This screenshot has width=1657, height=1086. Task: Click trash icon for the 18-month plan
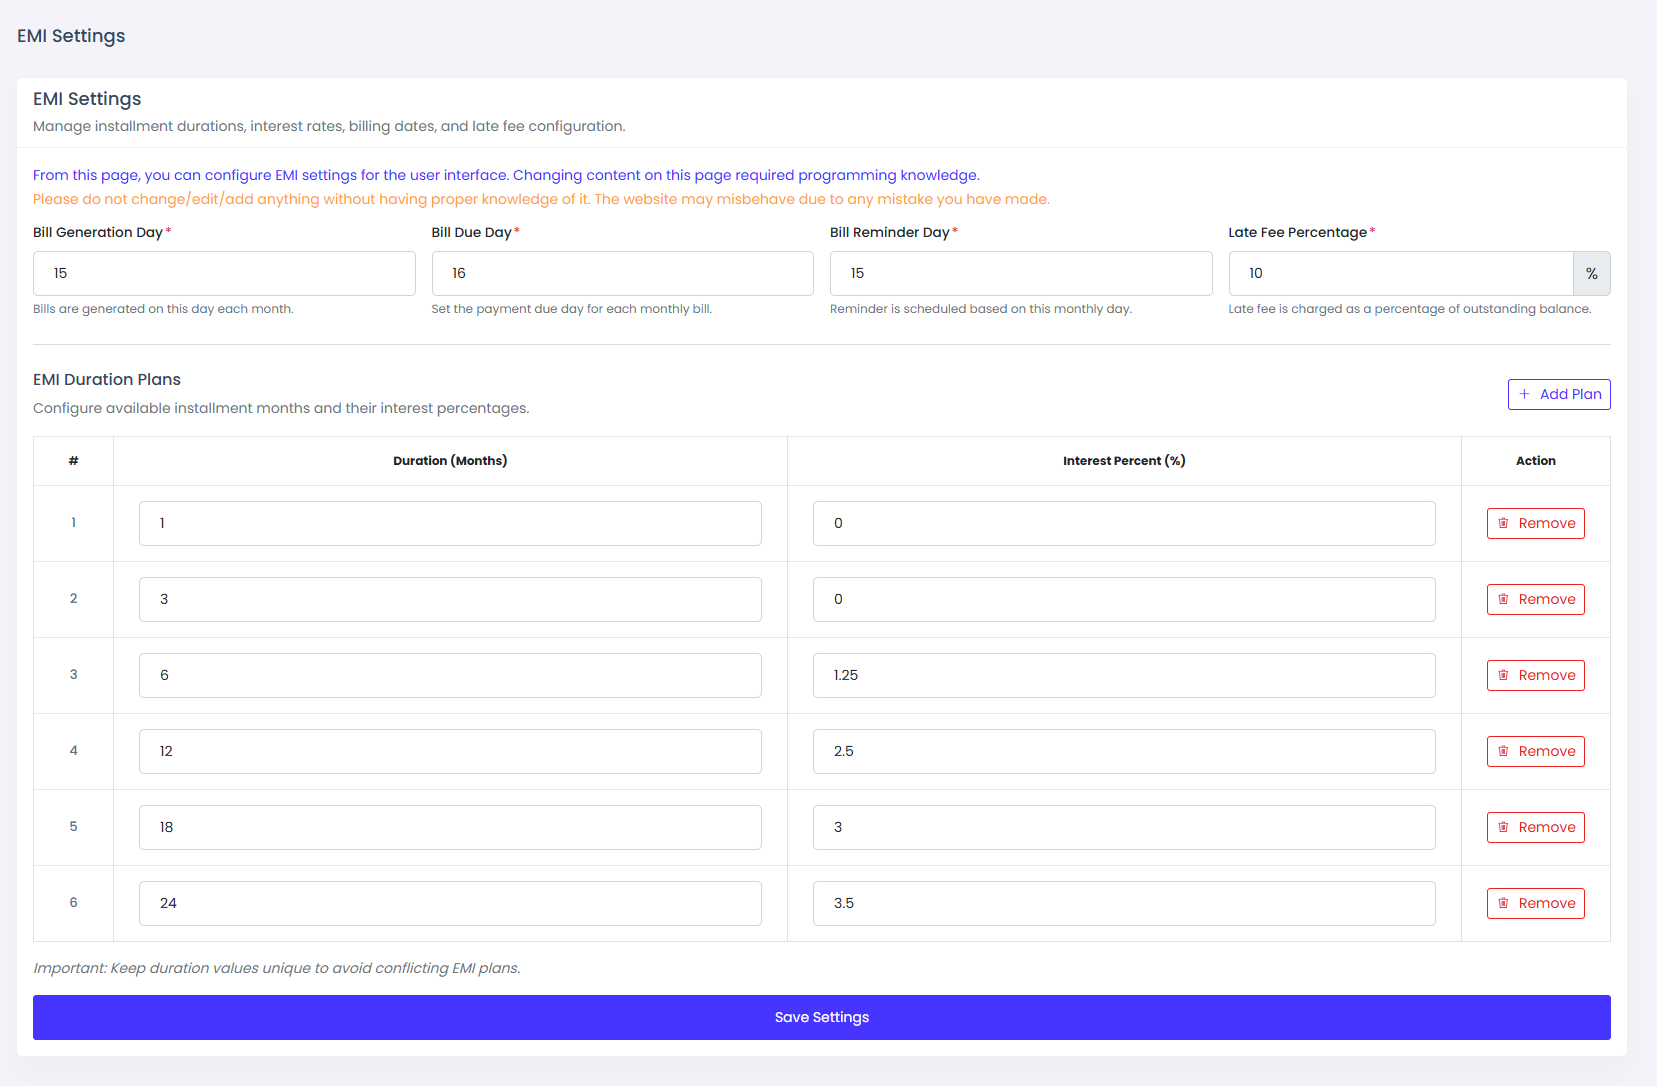1503,827
